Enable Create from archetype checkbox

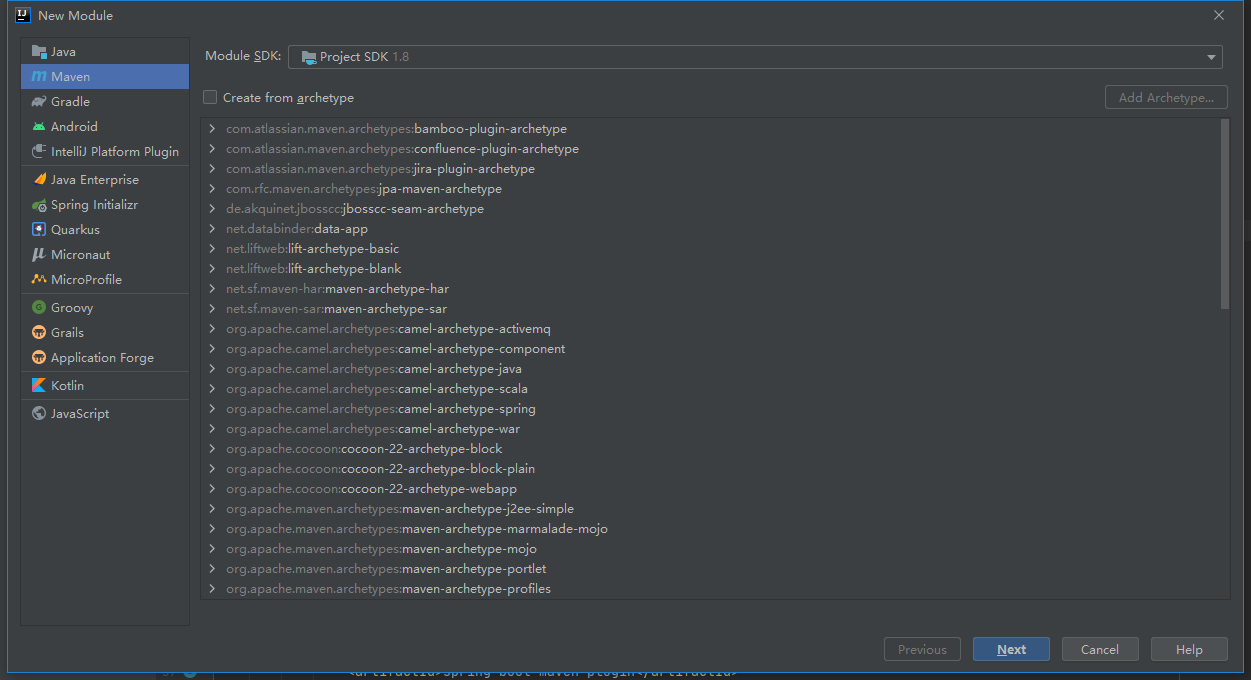pos(210,97)
